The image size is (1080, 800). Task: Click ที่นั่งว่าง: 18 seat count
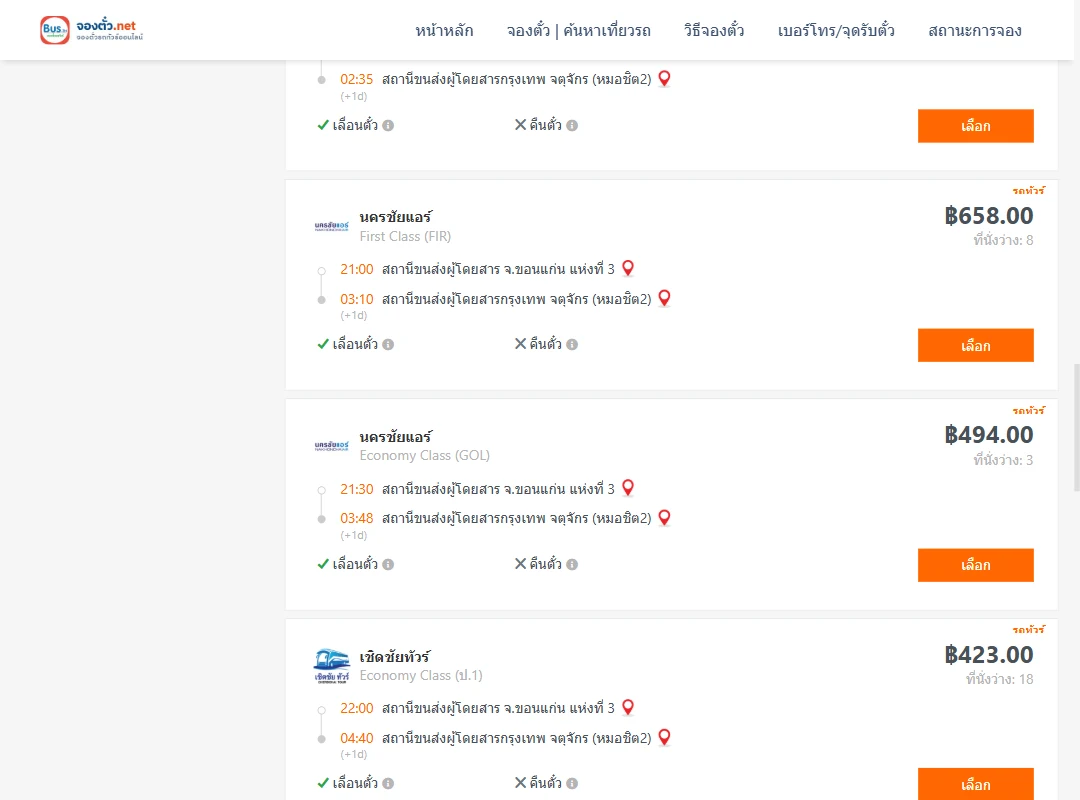point(999,679)
